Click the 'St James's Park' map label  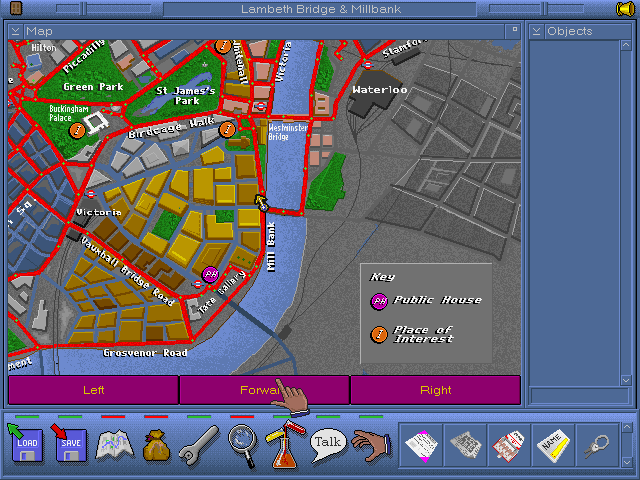tap(186, 96)
